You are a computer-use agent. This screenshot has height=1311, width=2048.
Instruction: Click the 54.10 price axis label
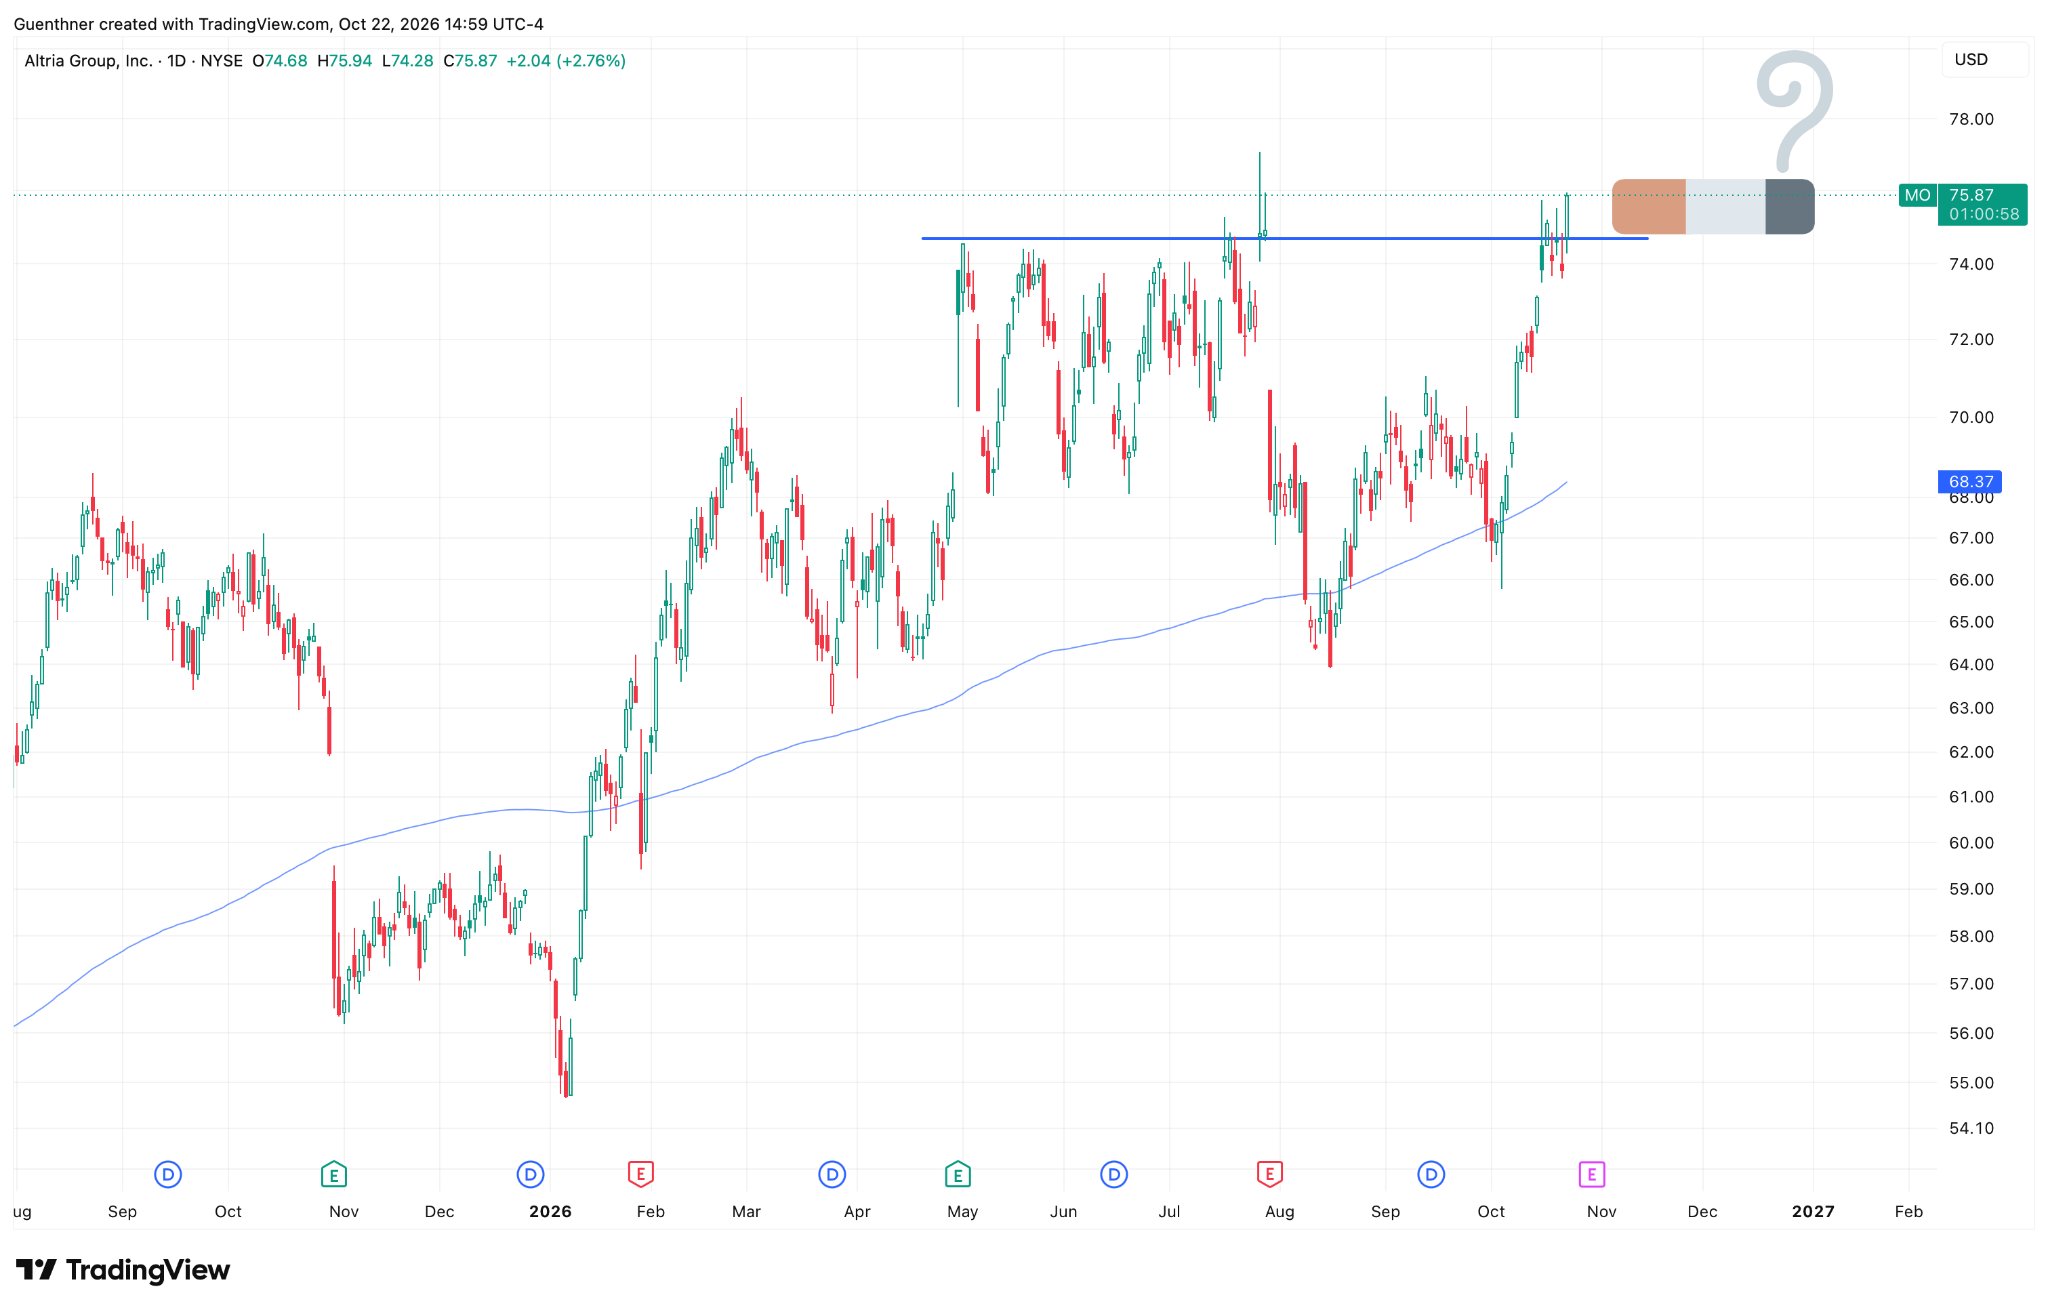pyautogui.click(x=1971, y=1128)
